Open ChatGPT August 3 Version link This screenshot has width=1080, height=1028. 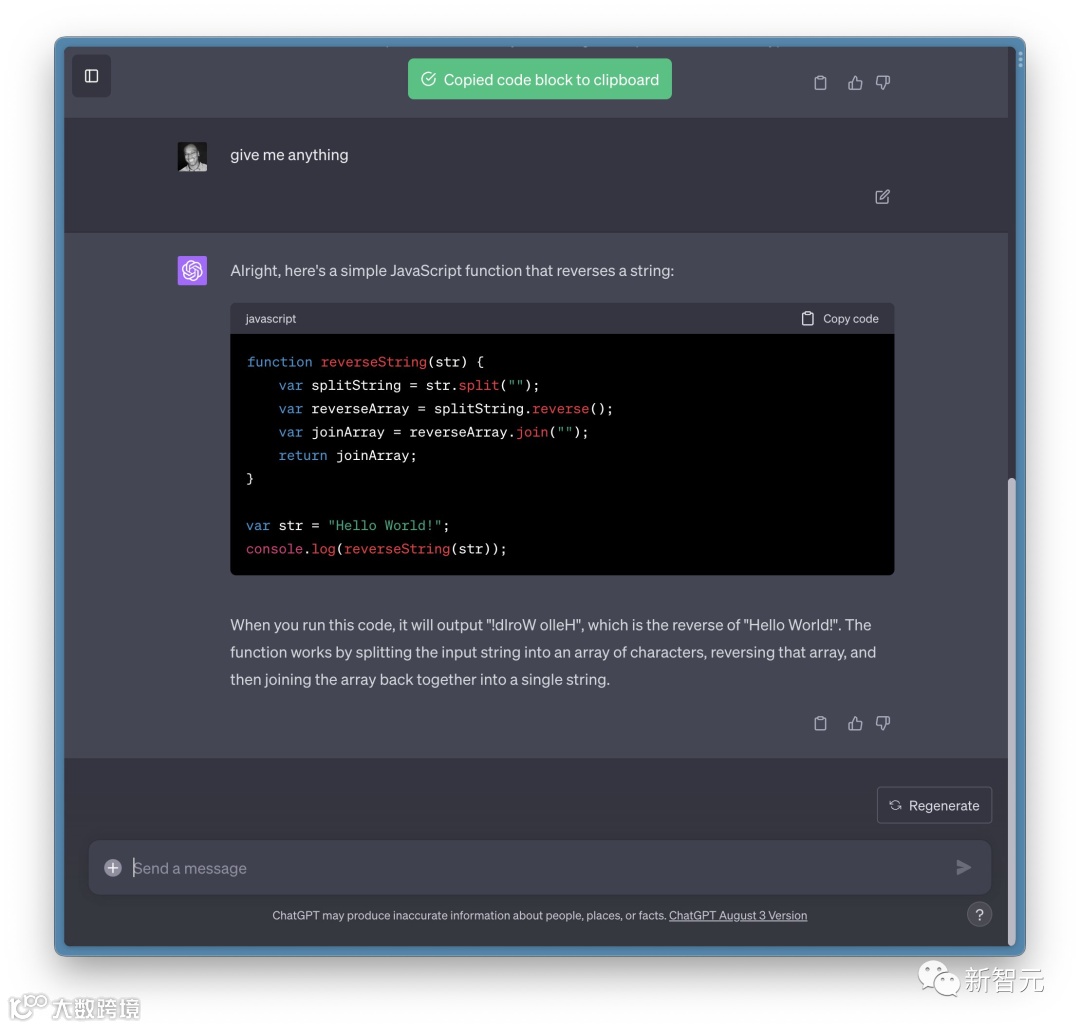coord(738,915)
